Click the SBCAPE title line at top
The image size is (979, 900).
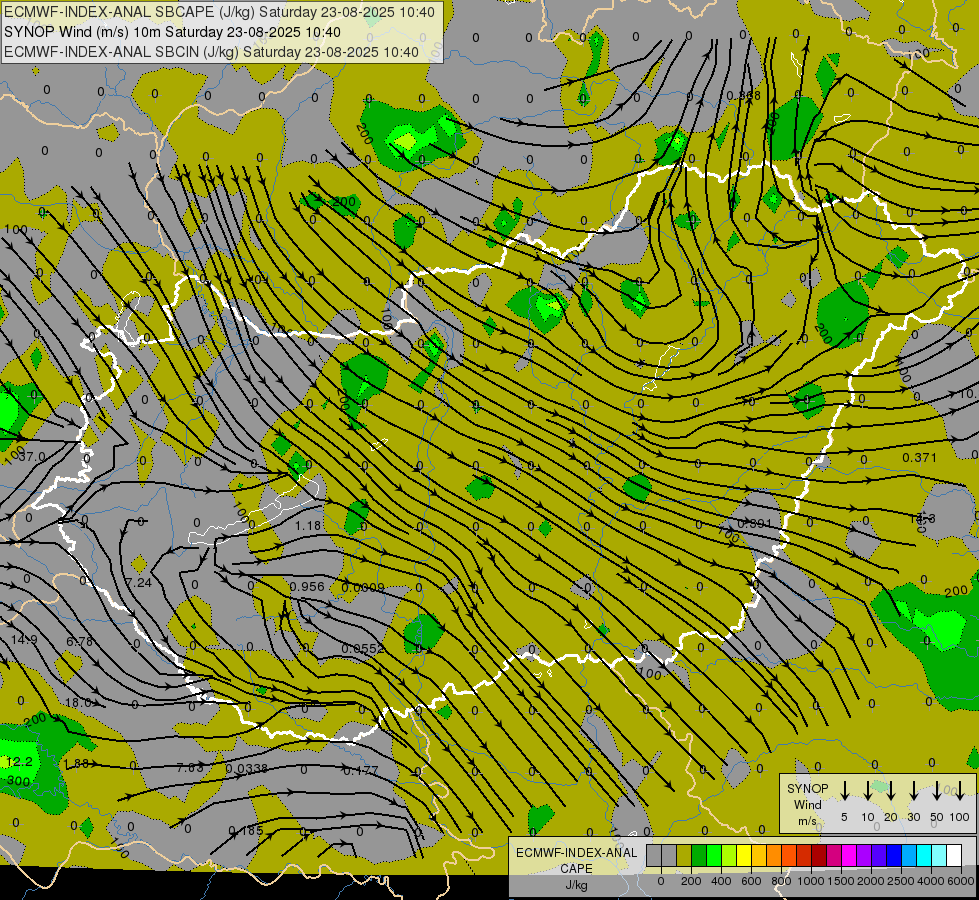pos(219,12)
